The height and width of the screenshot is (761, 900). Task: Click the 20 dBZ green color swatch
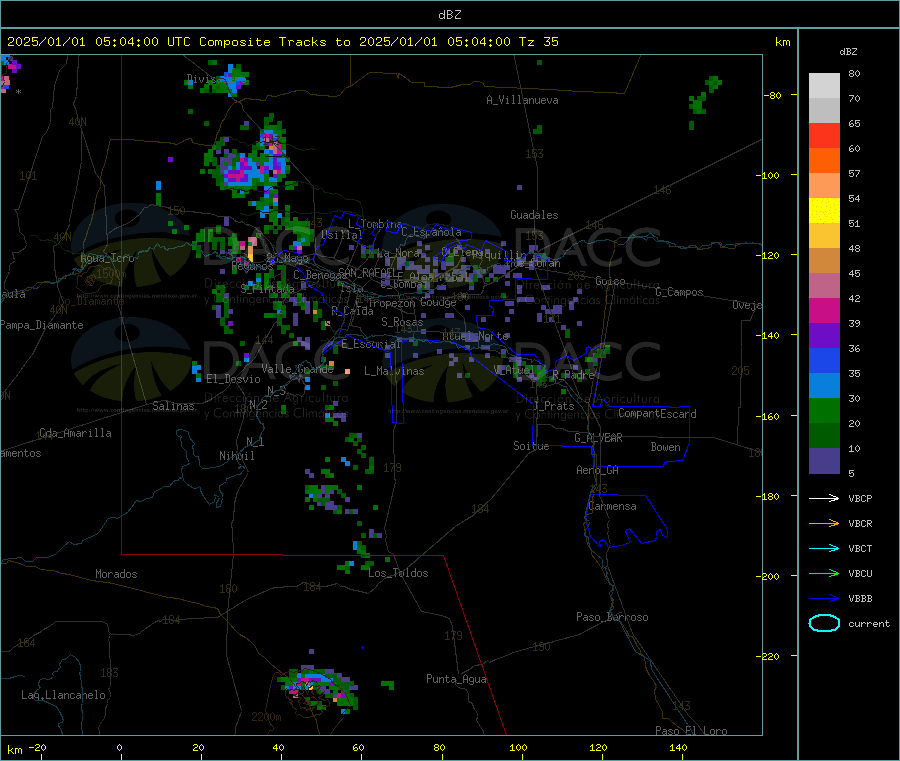click(x=824, y=410)
